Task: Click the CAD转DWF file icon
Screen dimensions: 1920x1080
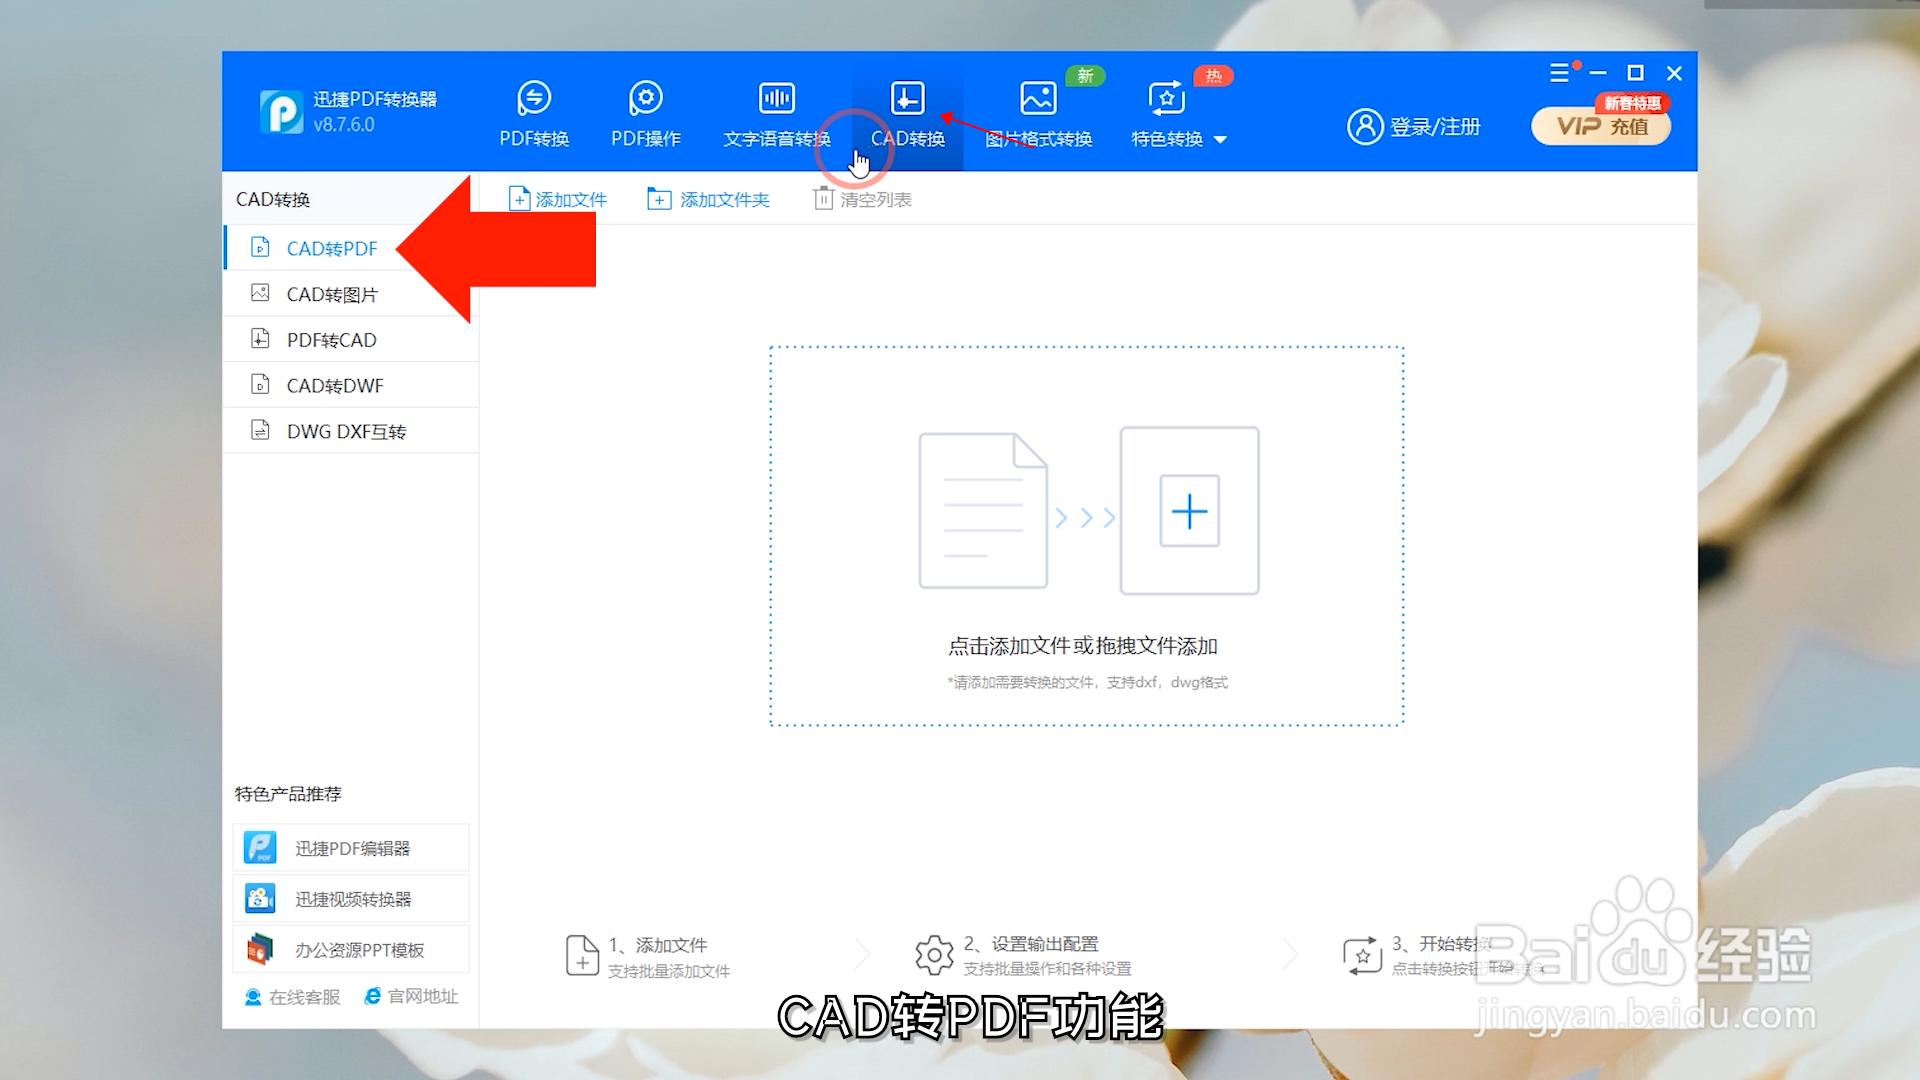Action: pyautogui.click(x=260, y=384)
